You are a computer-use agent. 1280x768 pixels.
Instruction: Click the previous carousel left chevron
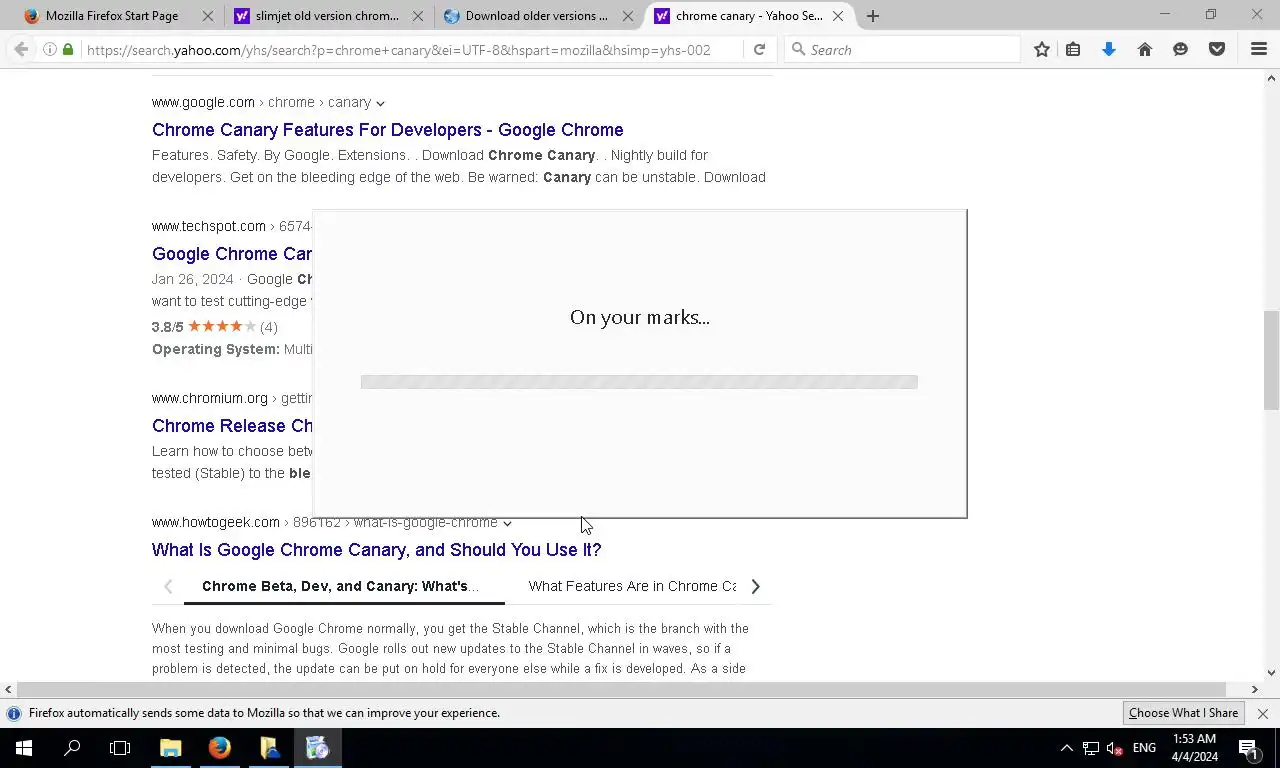click(x=168, y=586)
